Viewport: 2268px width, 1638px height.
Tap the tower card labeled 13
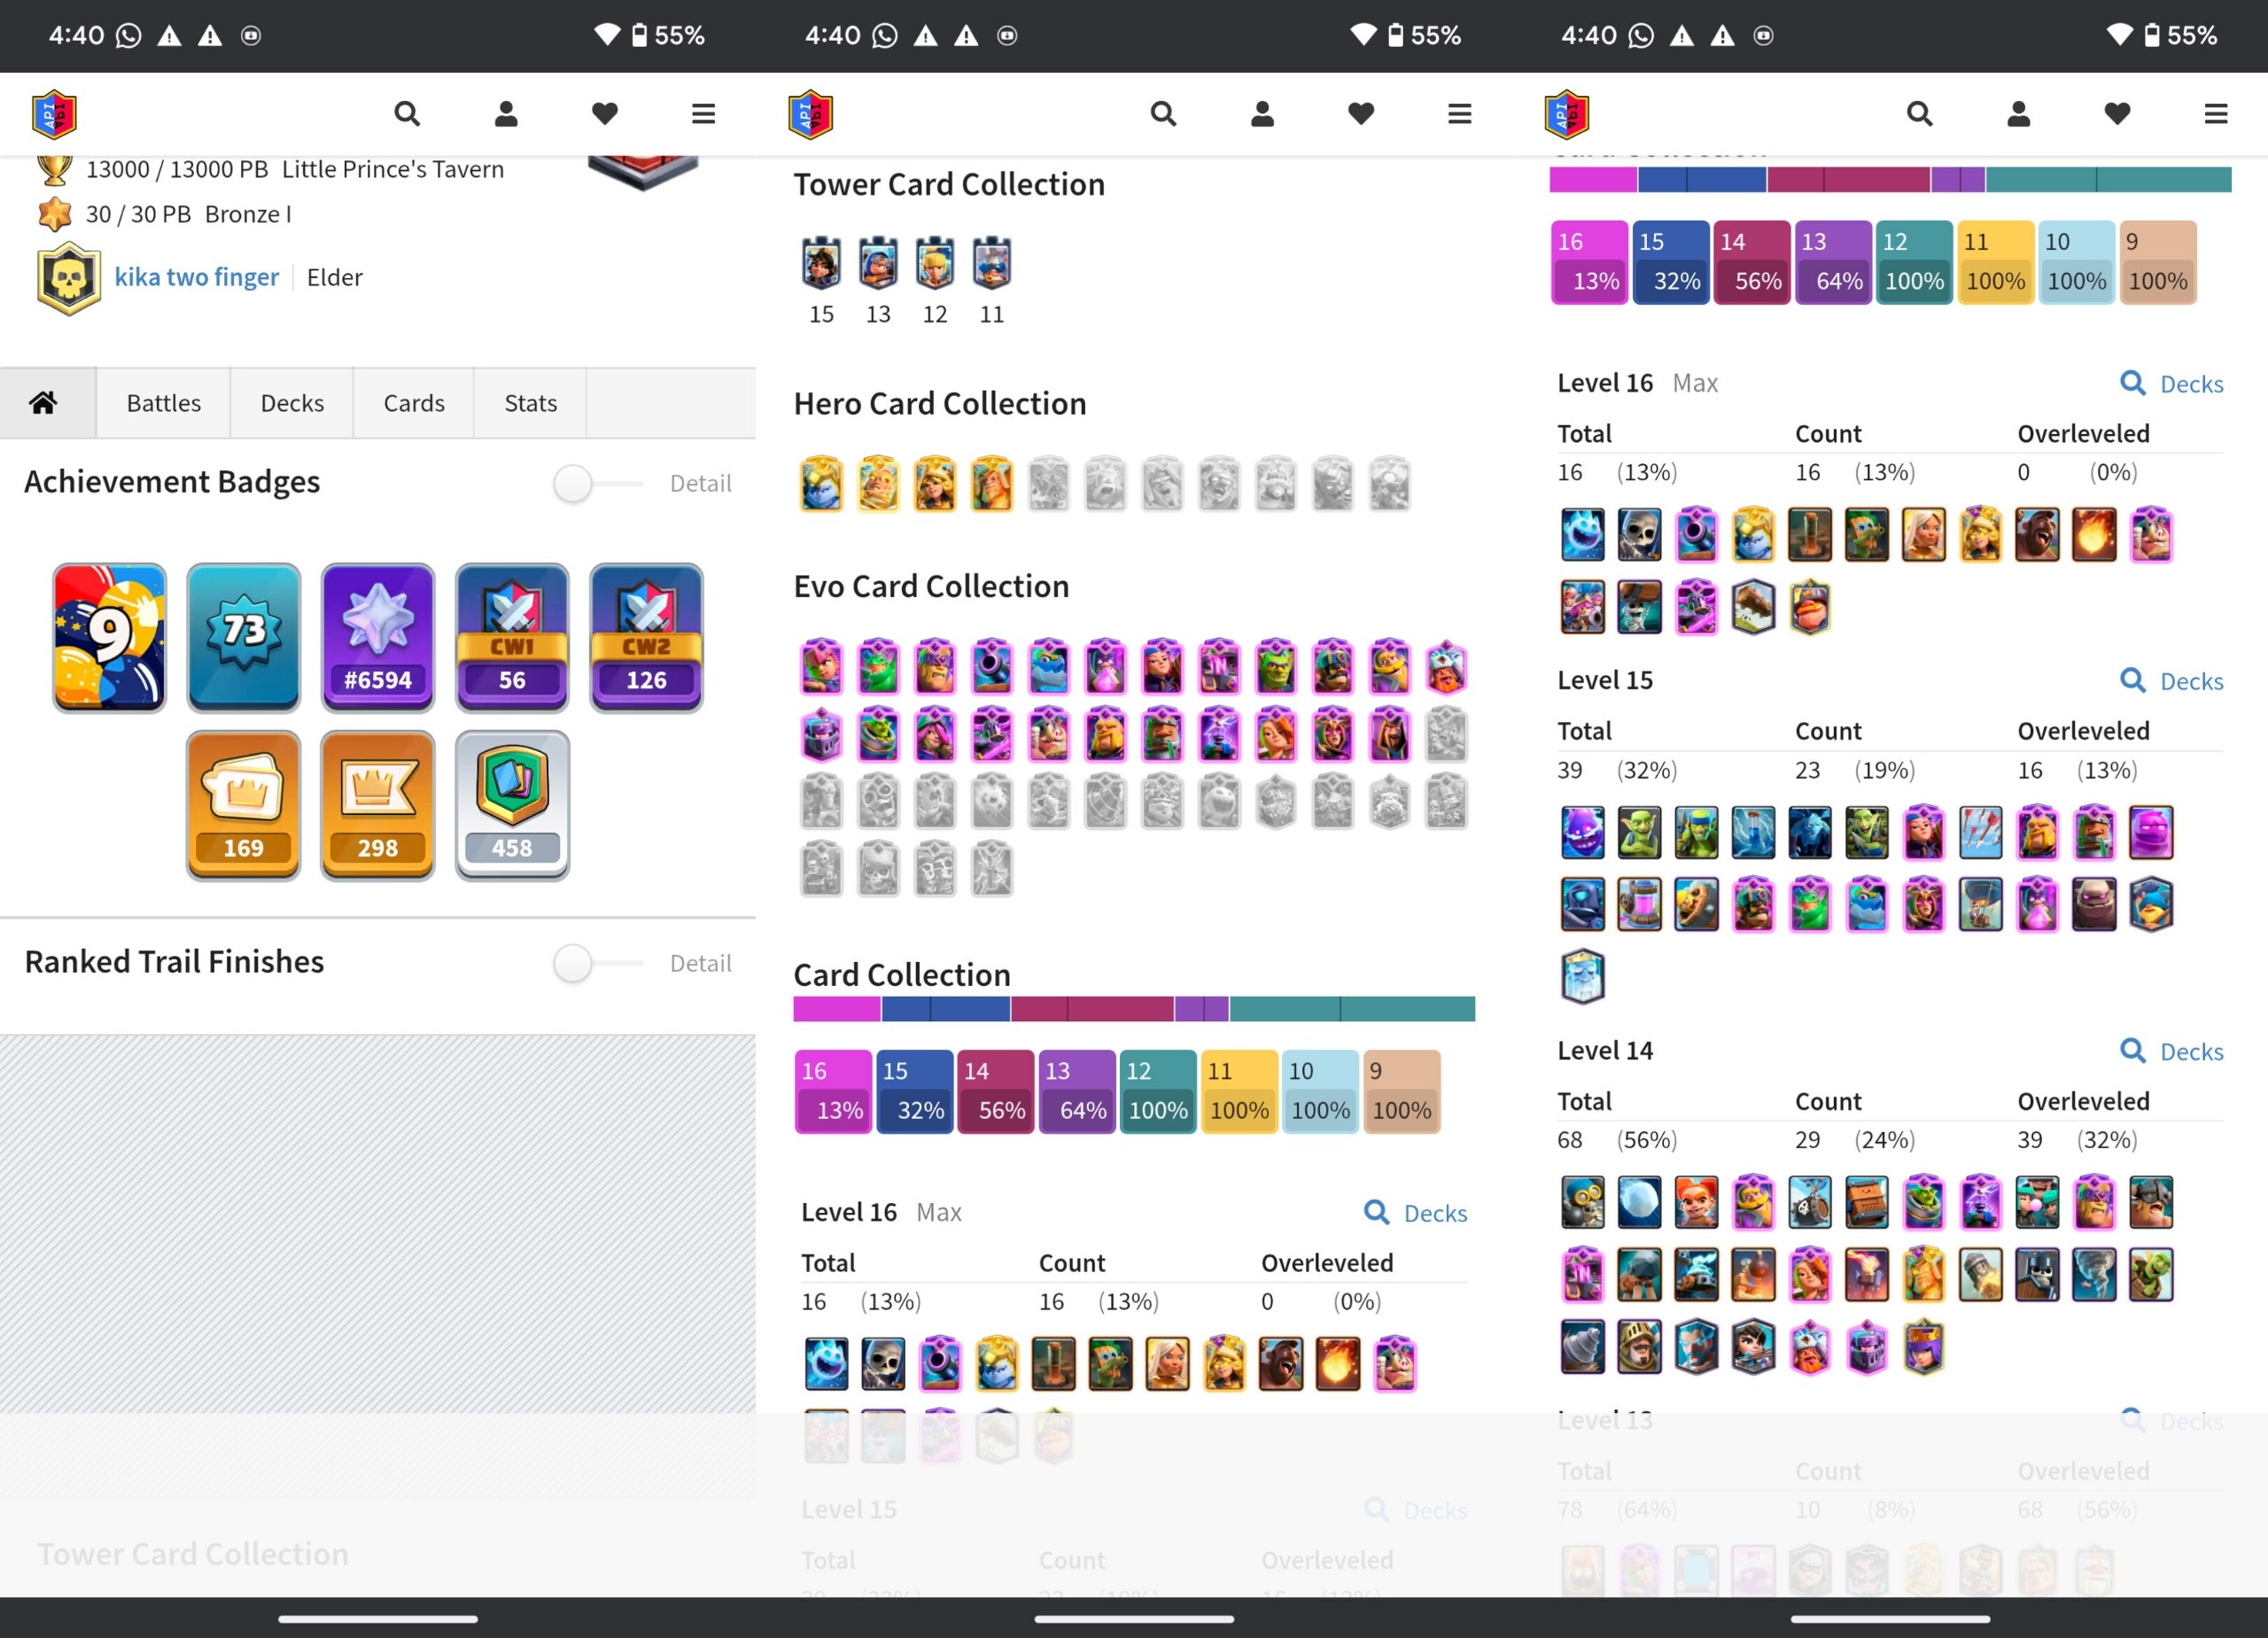pyautogui.click(x=878, y=263)
